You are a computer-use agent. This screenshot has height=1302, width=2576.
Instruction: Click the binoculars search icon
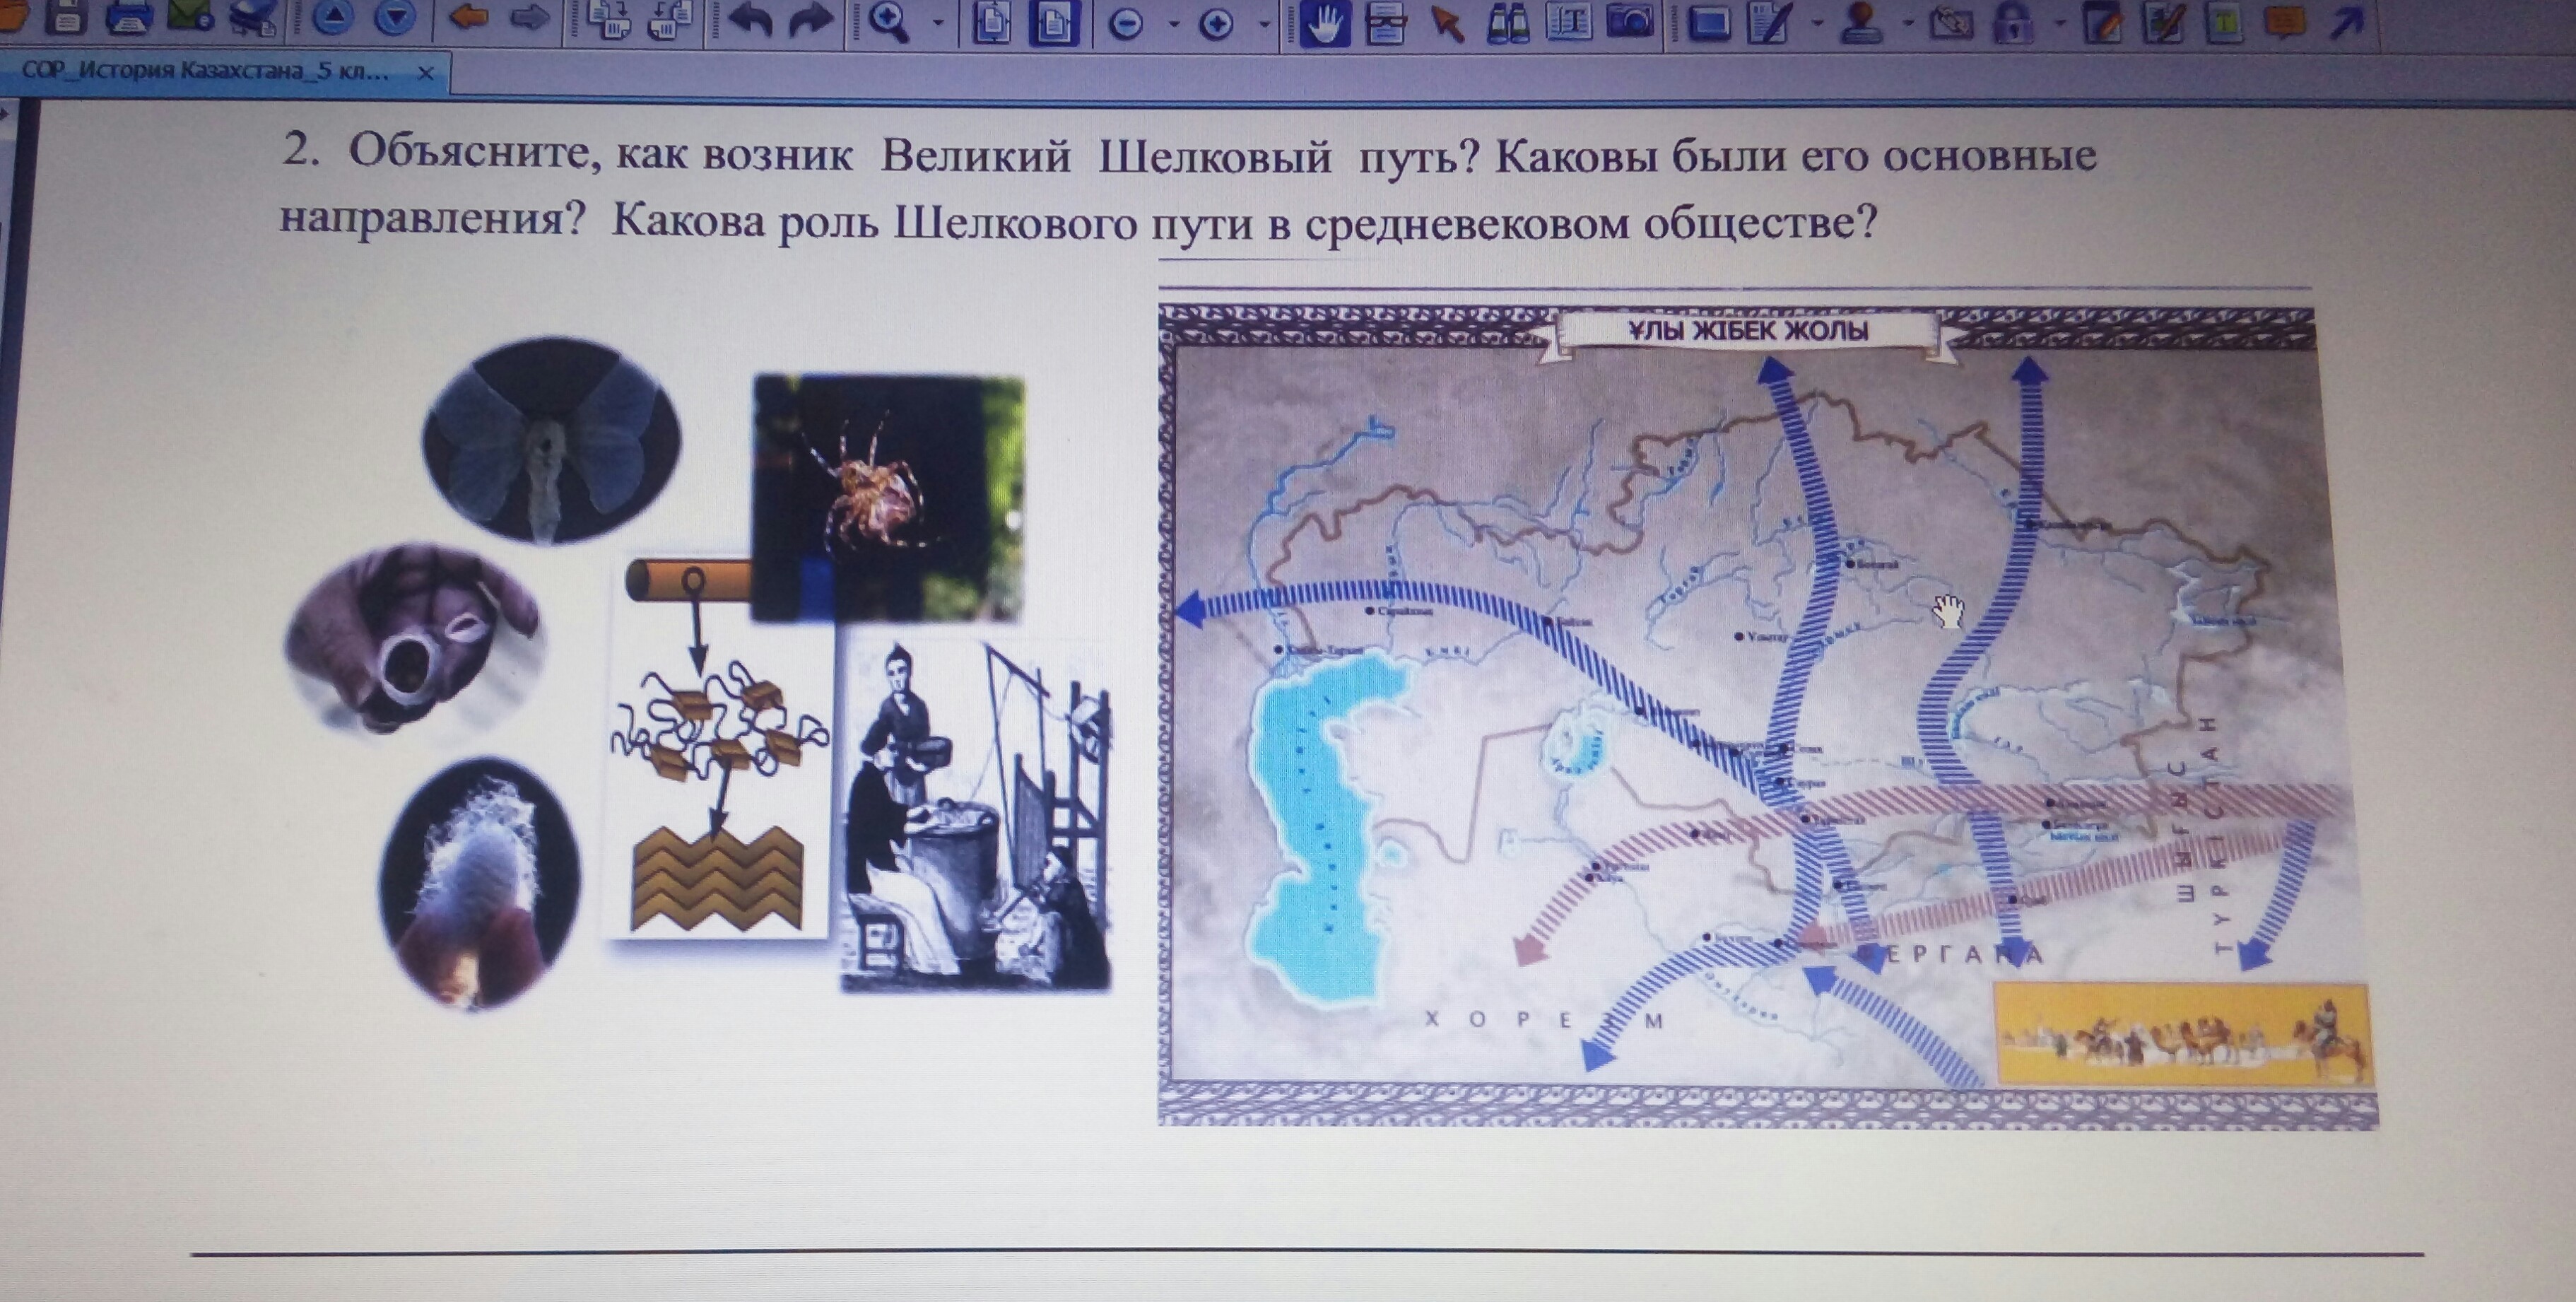[1508, 24]
